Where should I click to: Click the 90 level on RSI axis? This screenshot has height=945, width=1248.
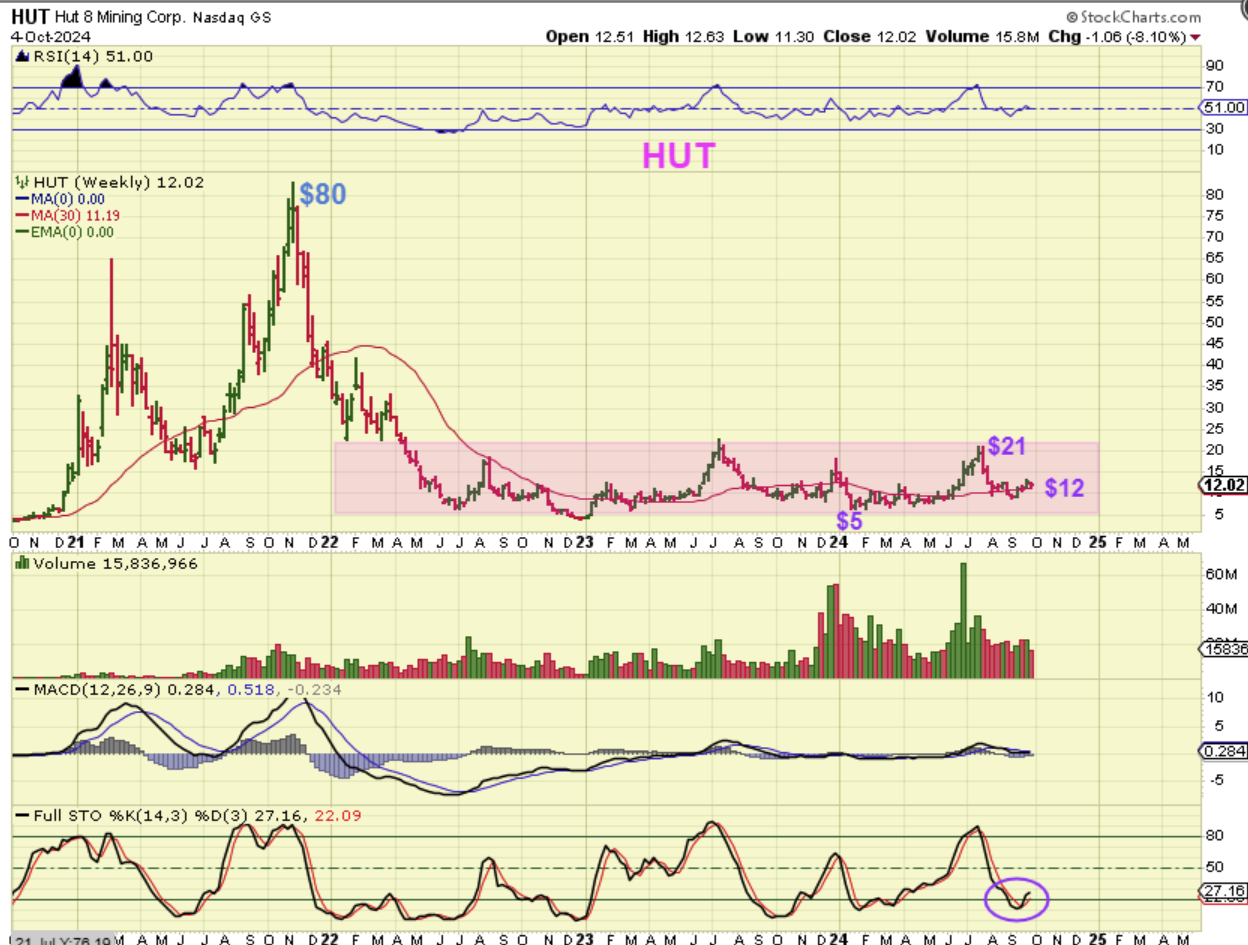1212,66
